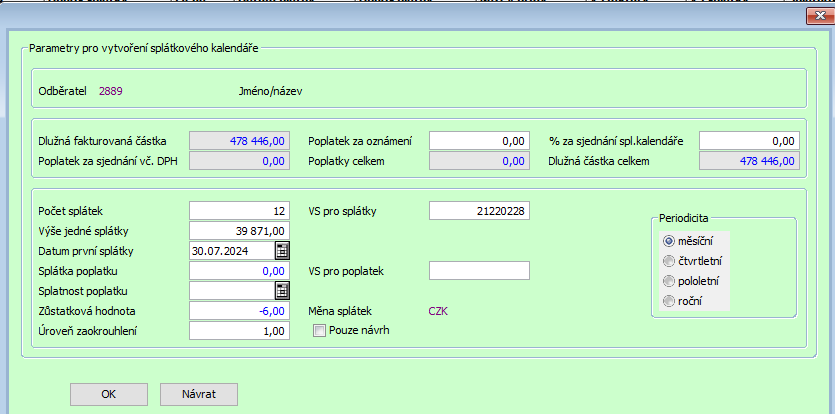Open calendar picker for Datum první splátky

[282, 251]
